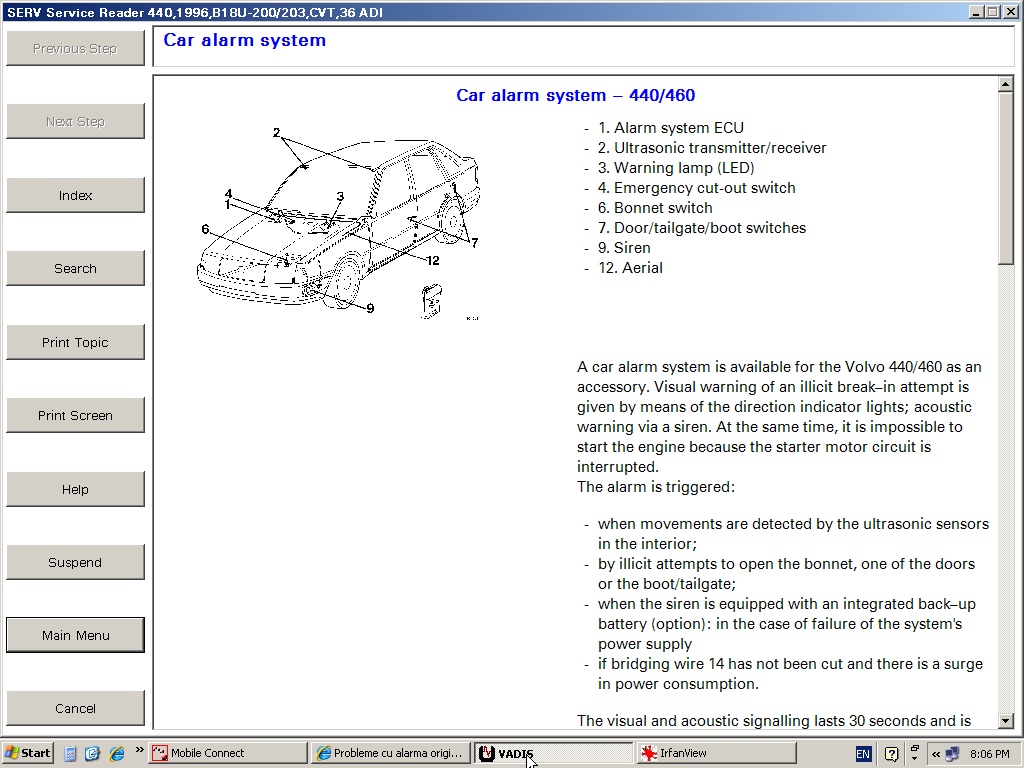Click '4. Emergency cut-out switch' text
The height and width of the screenshot is (768, 1024).
point(697,188)
